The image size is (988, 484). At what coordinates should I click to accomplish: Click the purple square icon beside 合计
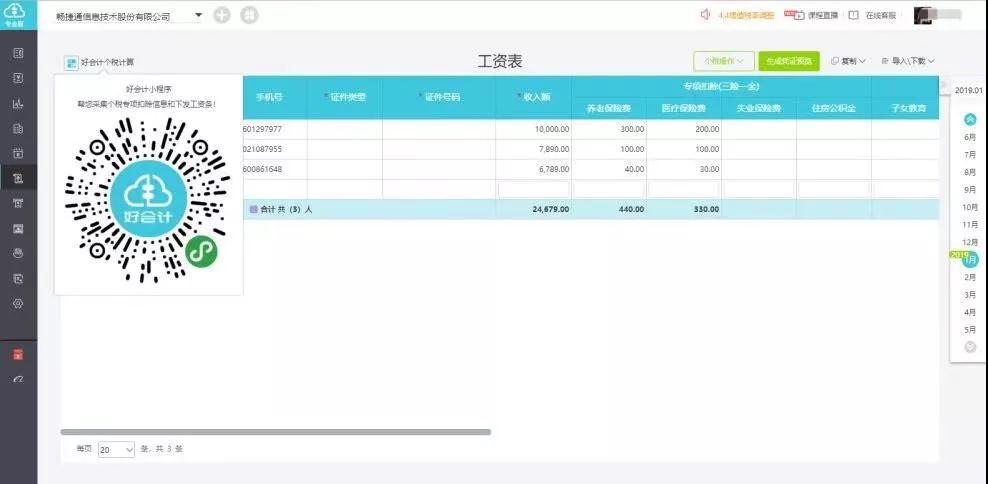(x=254, y=209)
